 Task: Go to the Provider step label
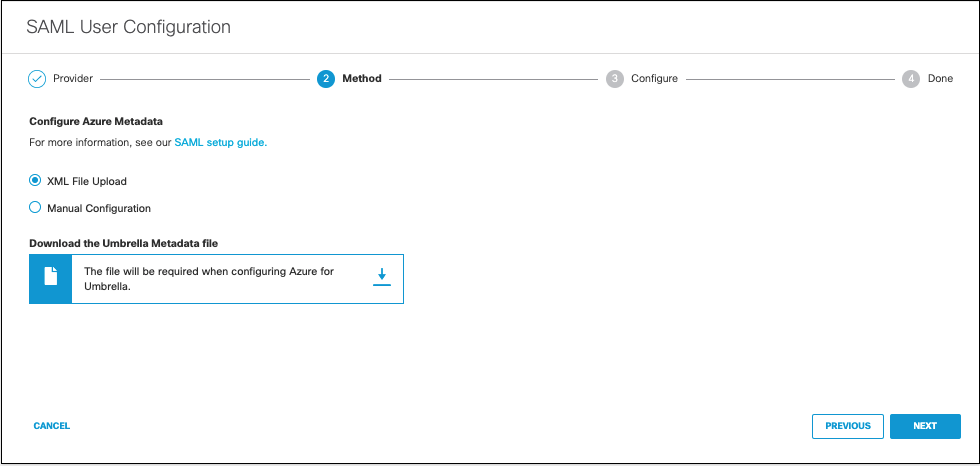click(72, 79)
